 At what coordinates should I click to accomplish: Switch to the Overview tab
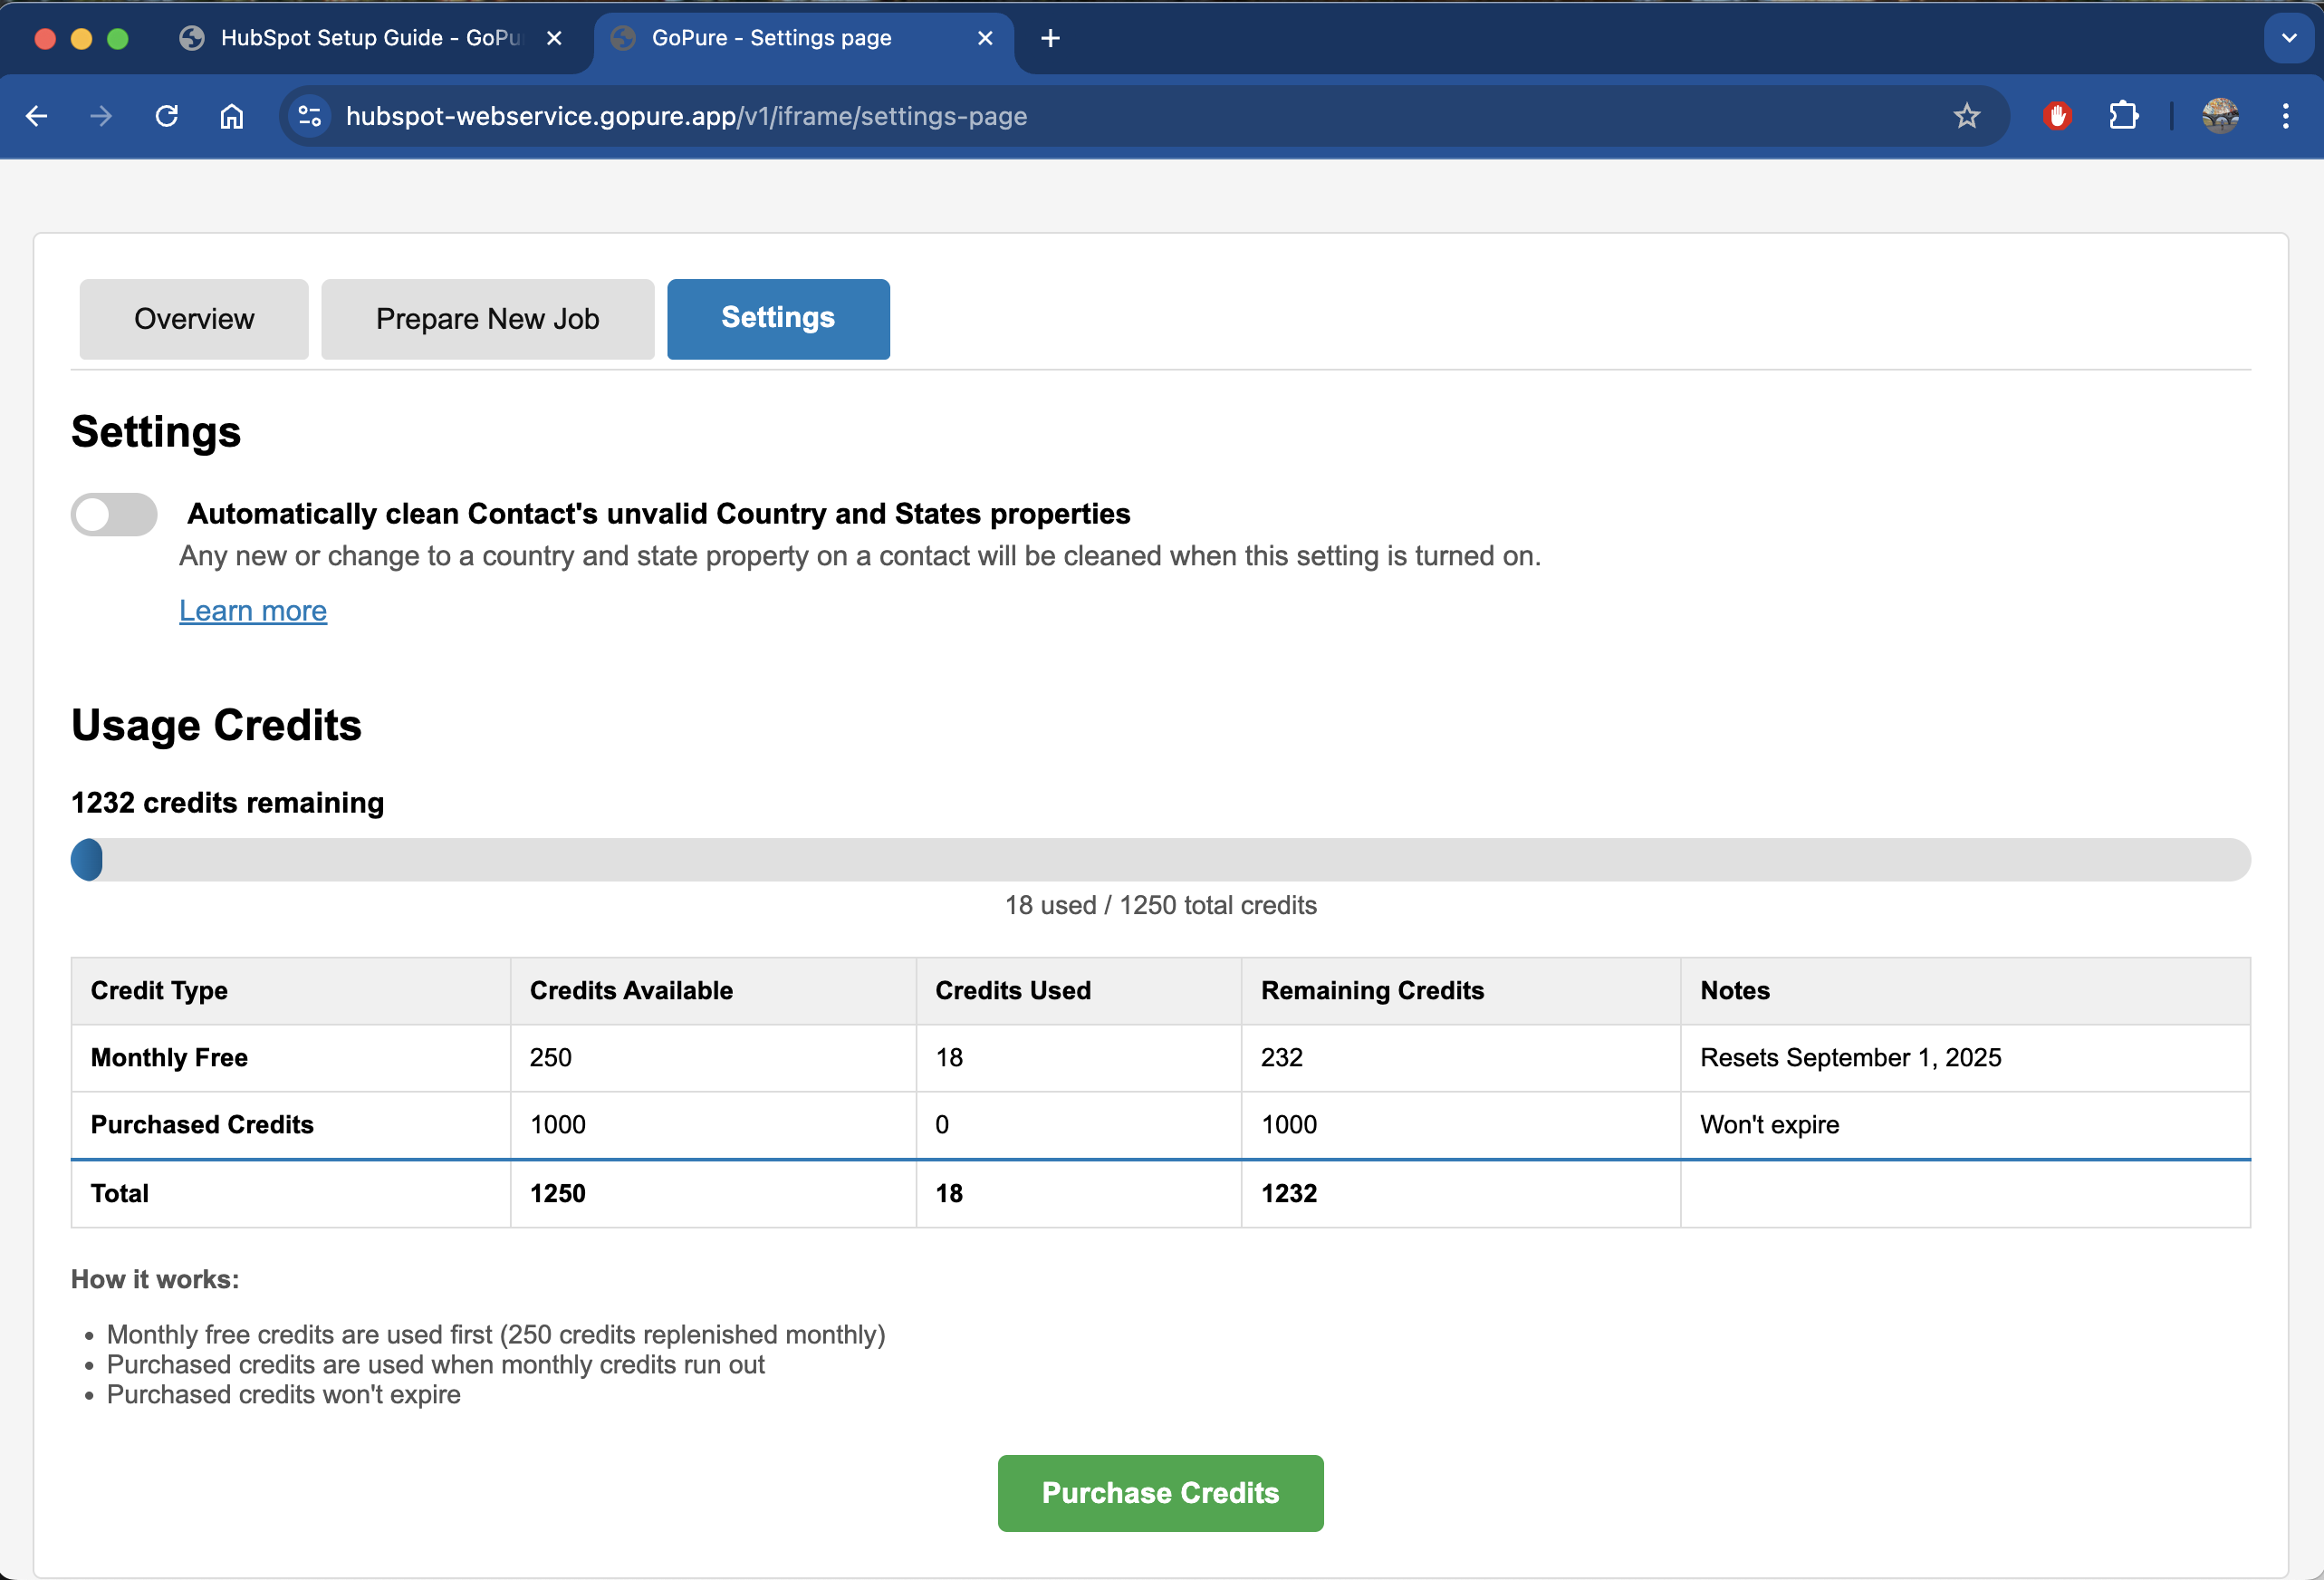pyautogui.click(x=194, y=319)
